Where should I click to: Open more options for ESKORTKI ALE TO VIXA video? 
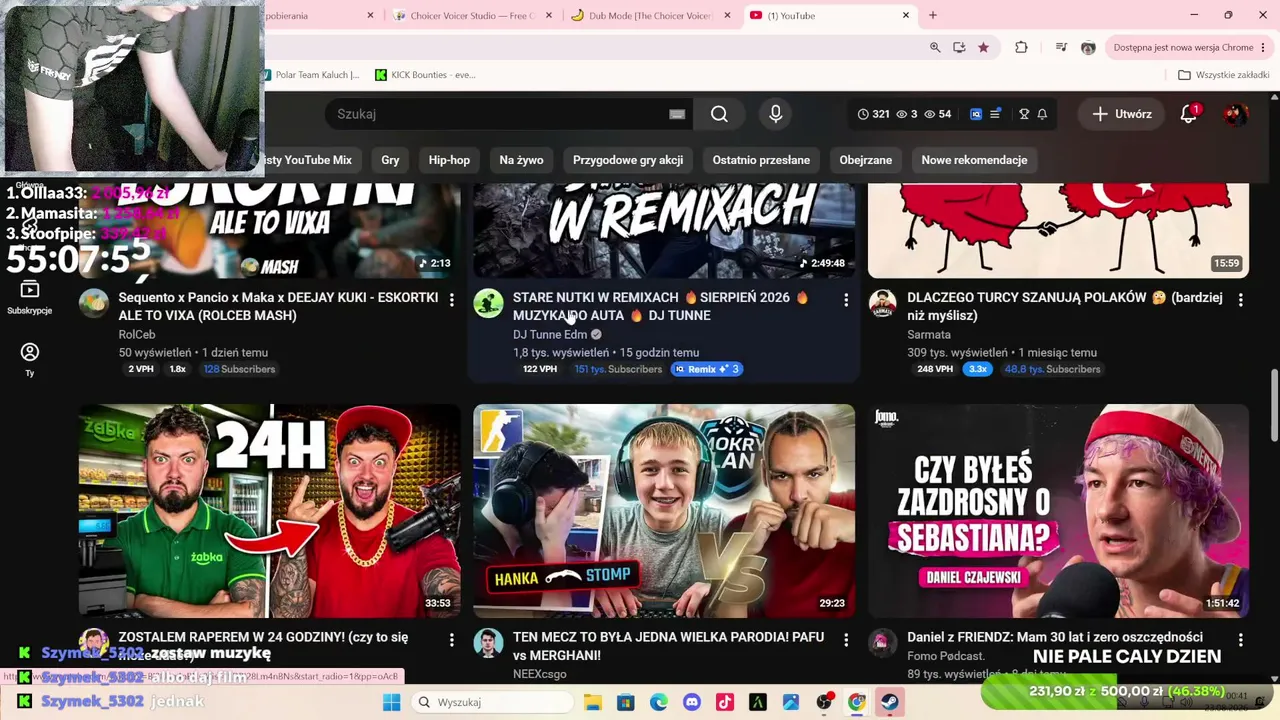[x=452, y=300]
